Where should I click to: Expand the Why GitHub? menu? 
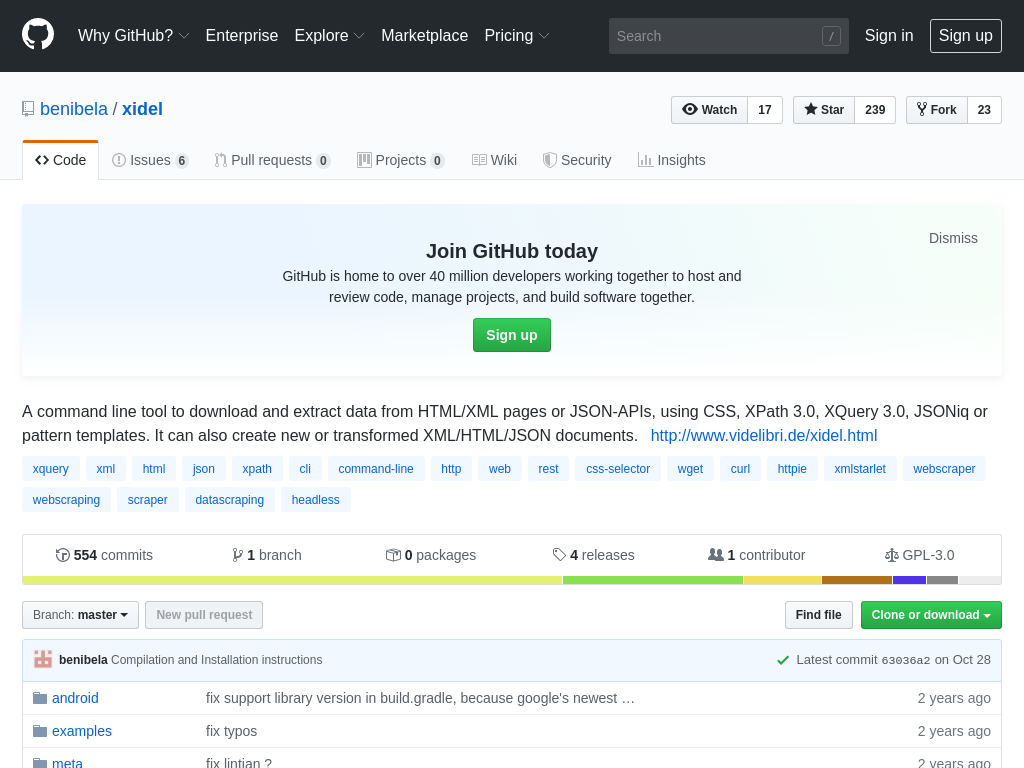click(133, 36)
